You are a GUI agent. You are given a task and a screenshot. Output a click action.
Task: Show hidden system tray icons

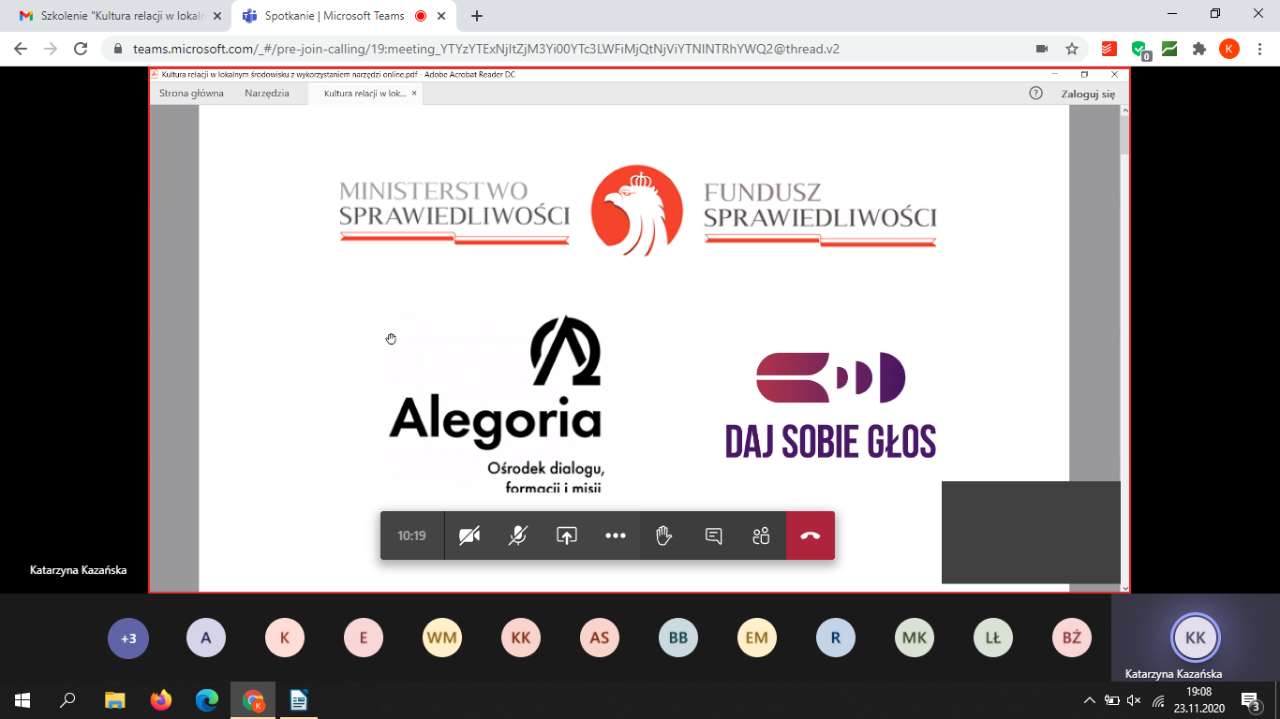1089,700
